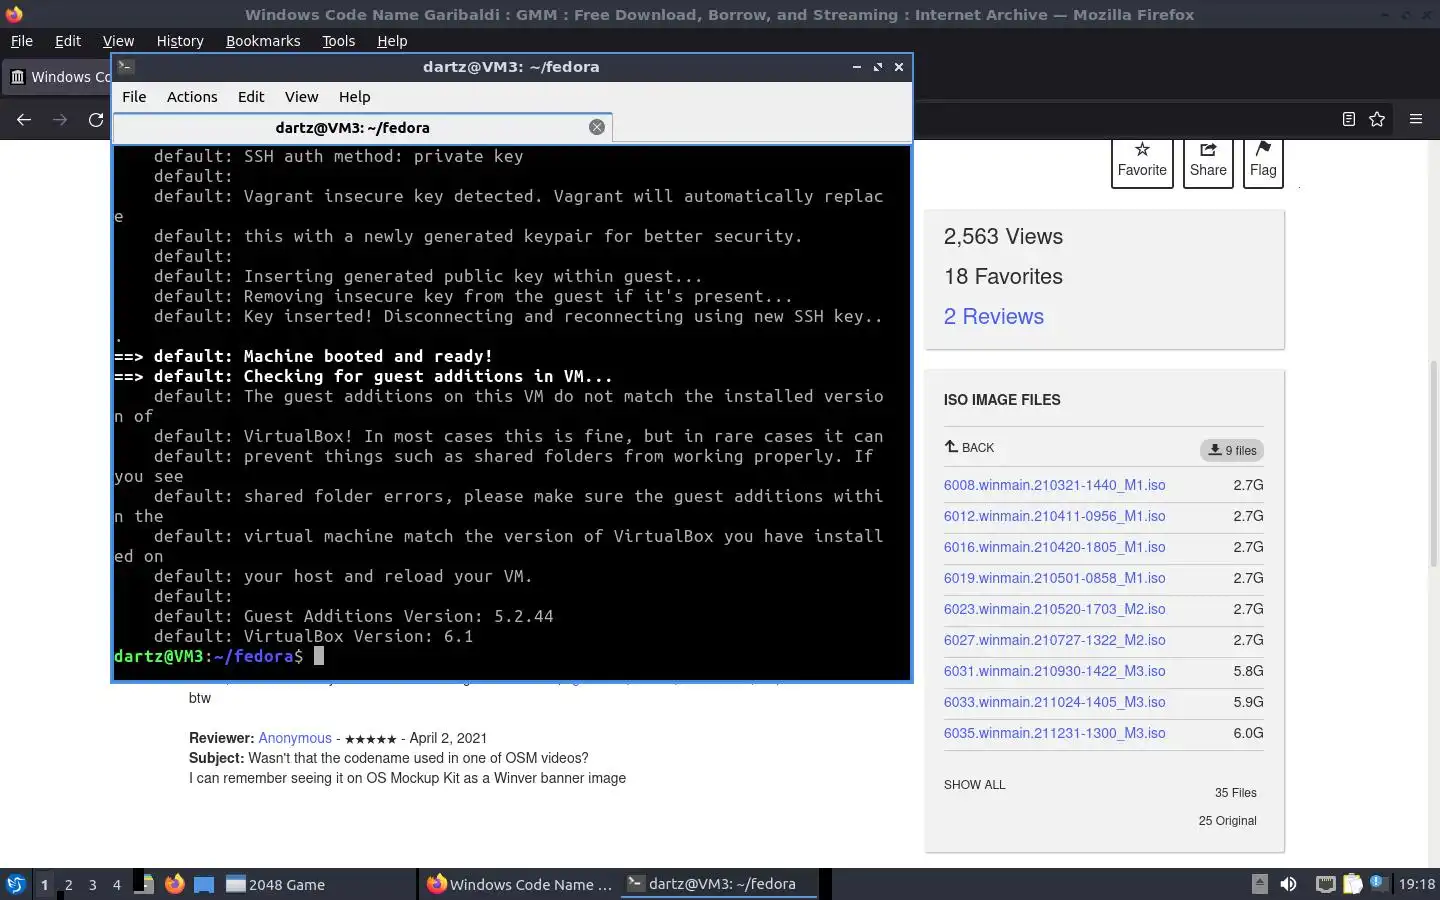
Task: Click the show desktop taskbar icon
Action: coord(204,884)
